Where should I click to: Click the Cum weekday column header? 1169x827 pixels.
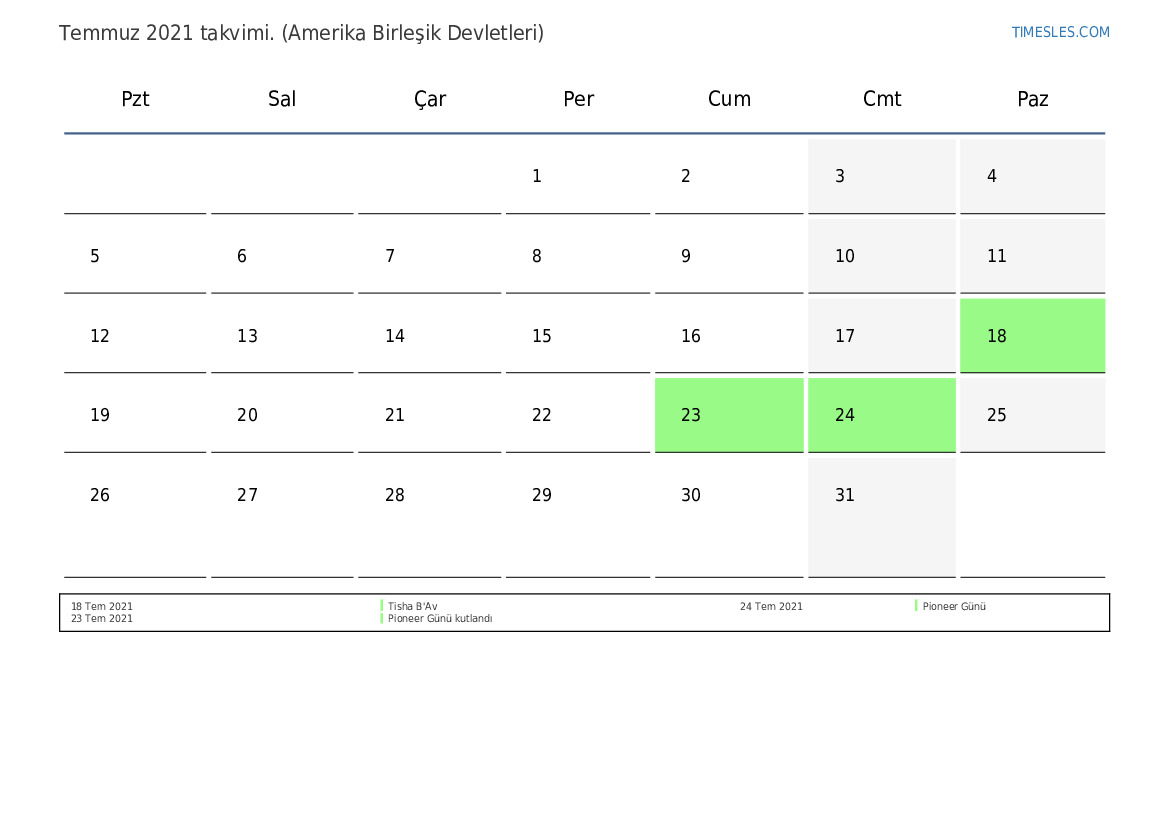[x=729, y=99]
